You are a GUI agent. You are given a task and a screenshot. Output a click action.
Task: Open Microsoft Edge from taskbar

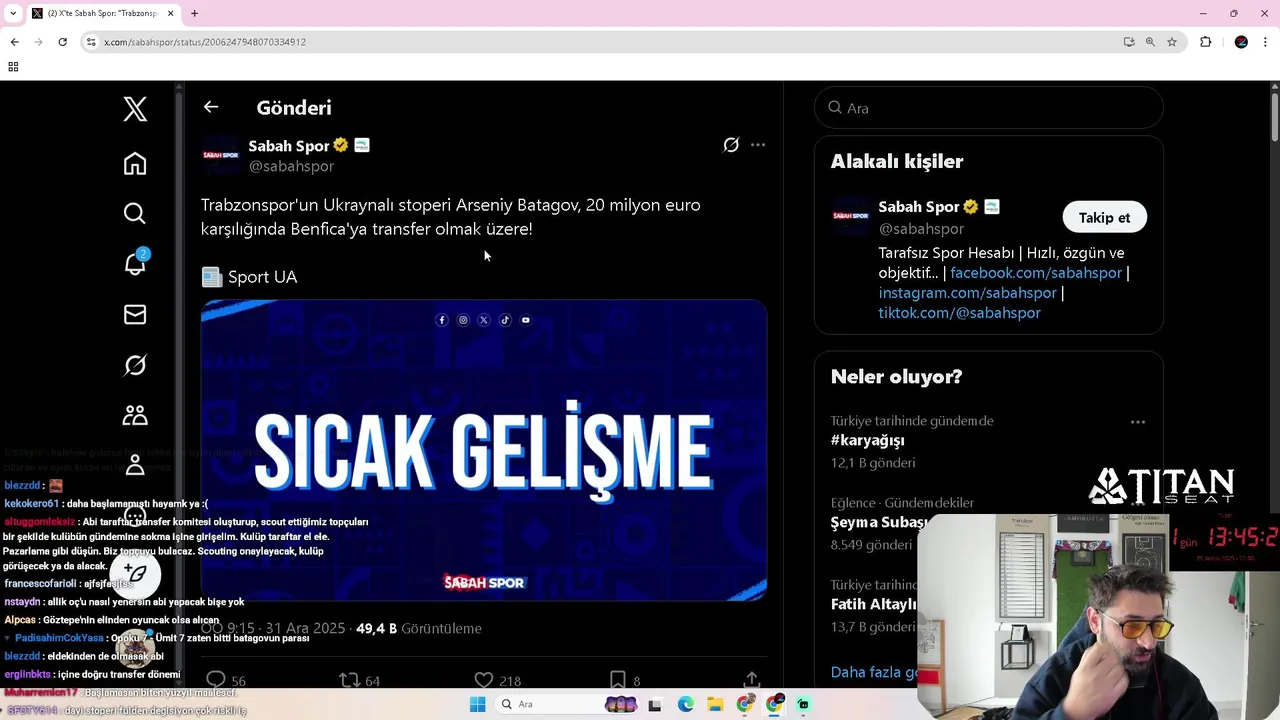point(685,704)
